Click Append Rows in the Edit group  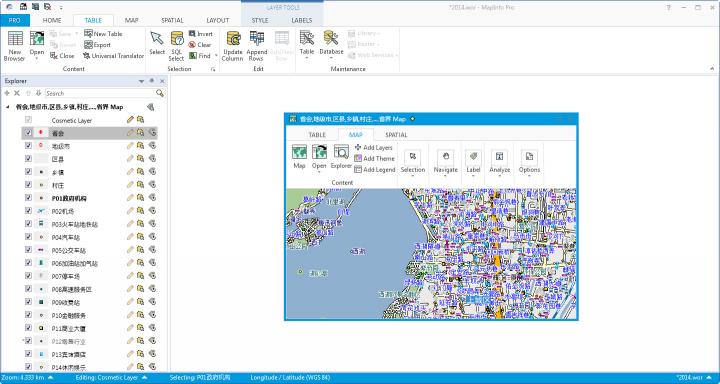coord(257,46)
